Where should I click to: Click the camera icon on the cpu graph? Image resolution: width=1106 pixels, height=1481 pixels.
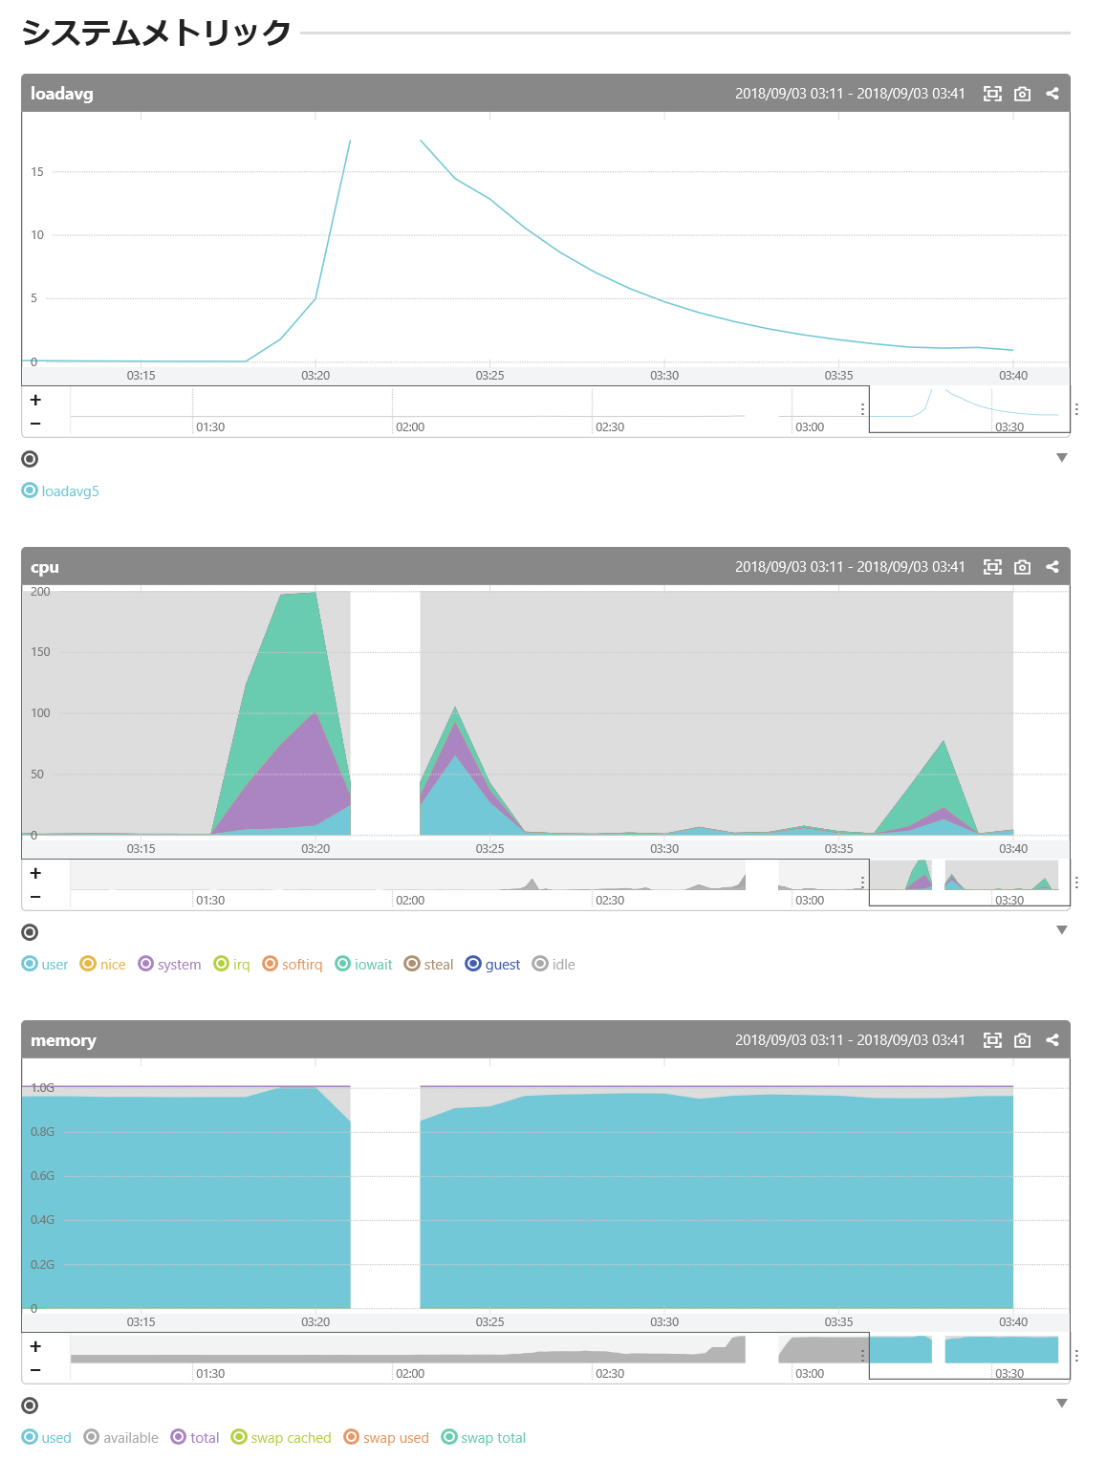pos(1022,567)
